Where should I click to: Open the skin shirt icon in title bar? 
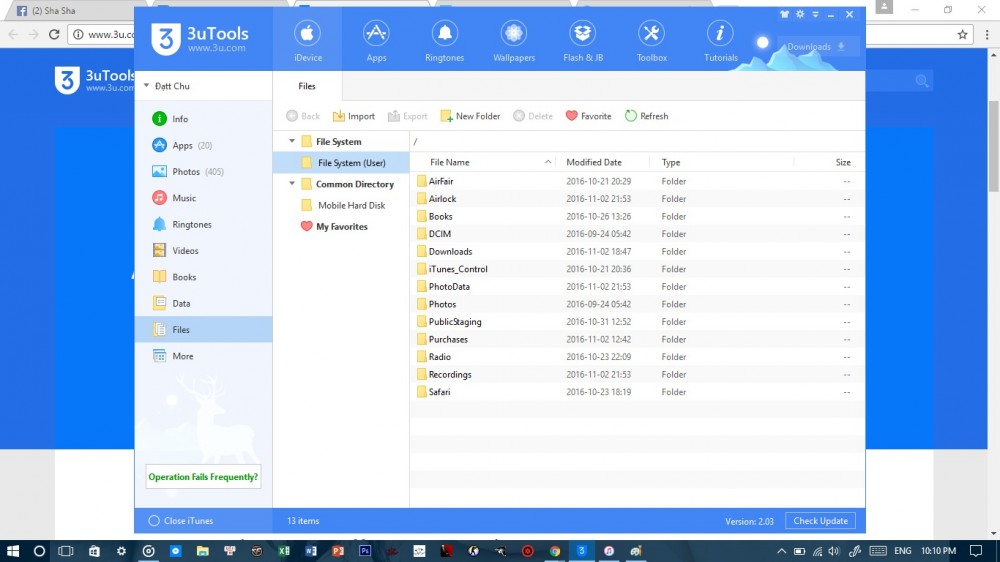784,14
